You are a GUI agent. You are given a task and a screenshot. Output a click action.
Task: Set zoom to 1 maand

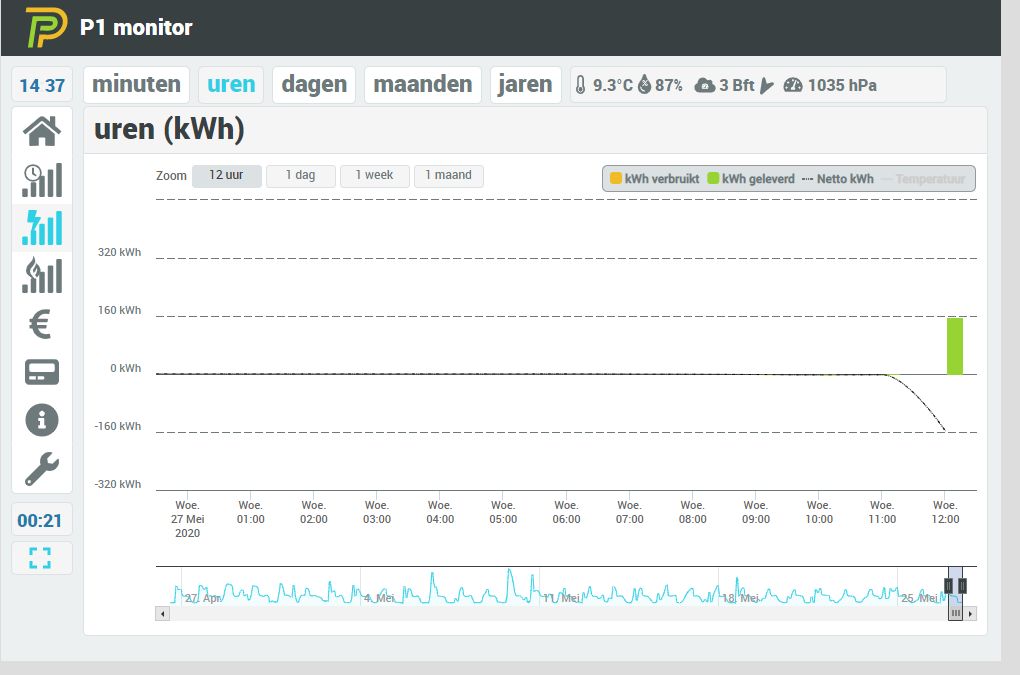[448, 176]
